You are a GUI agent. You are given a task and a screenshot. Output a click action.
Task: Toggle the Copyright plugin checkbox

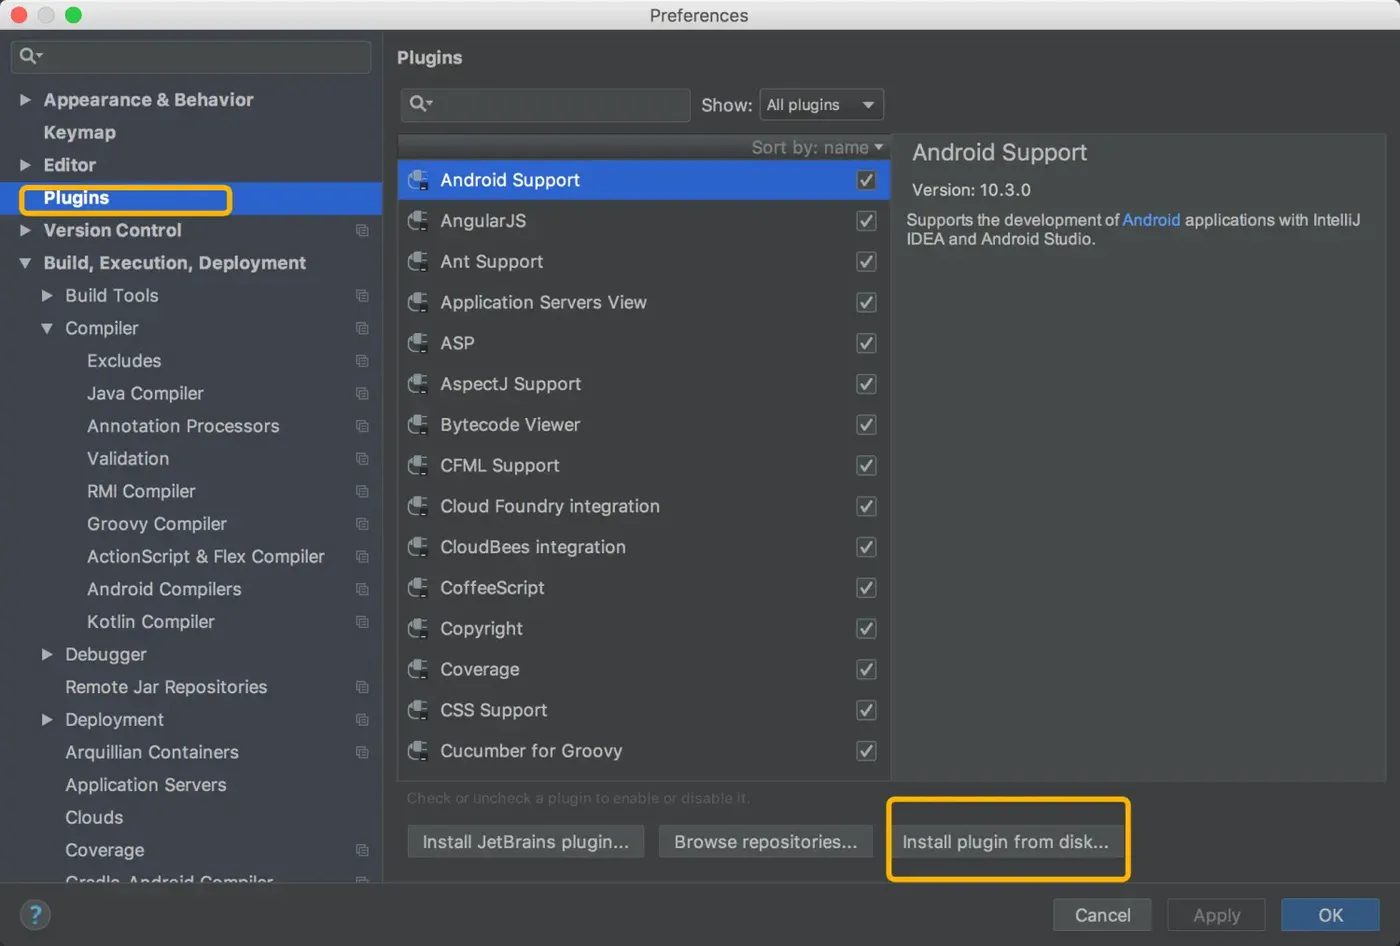coord(866,629)
